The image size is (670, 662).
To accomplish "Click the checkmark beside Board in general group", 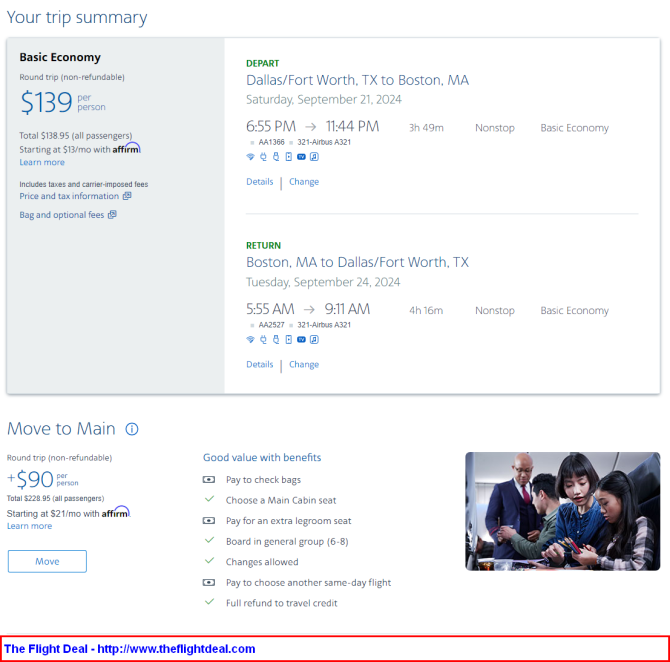I will coord(209,540).
